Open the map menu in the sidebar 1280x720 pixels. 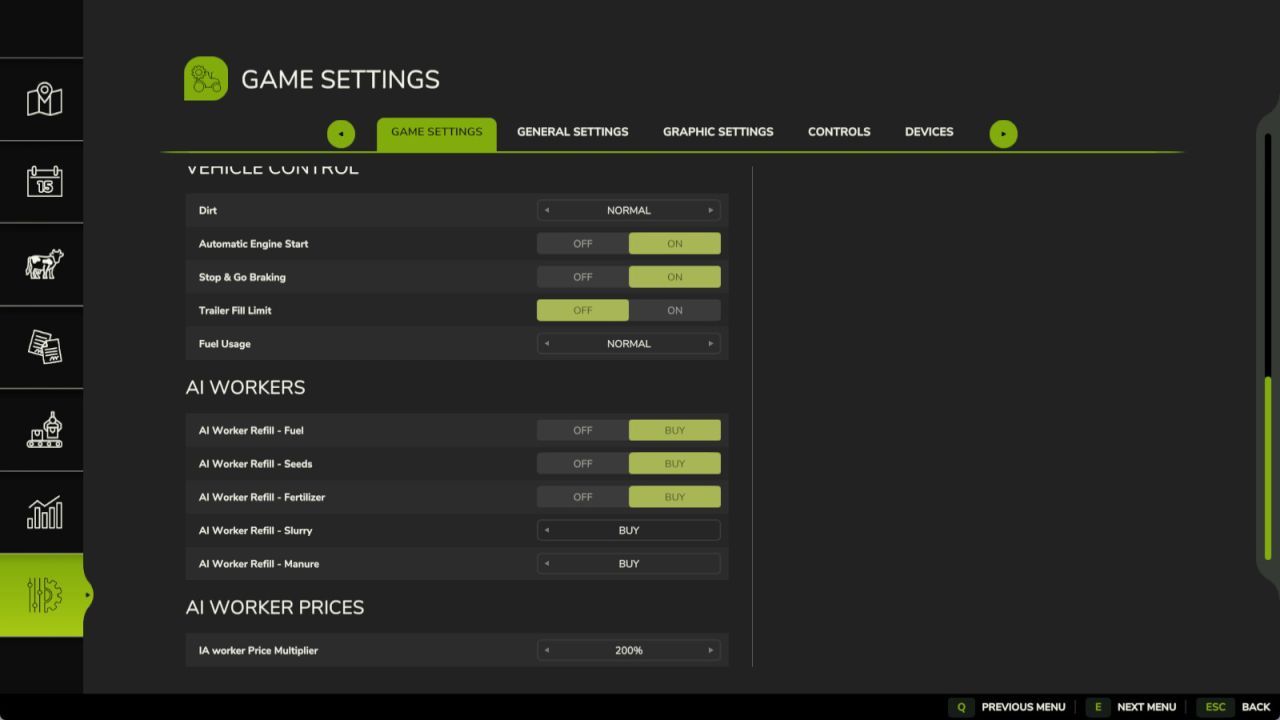[x=42, y=99]
